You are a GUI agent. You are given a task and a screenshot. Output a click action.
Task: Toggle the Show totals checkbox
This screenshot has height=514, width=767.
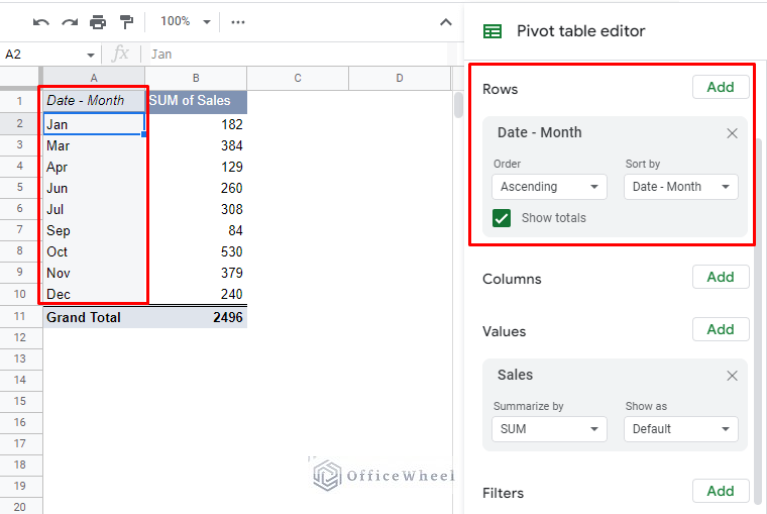[x=502, y=218]
